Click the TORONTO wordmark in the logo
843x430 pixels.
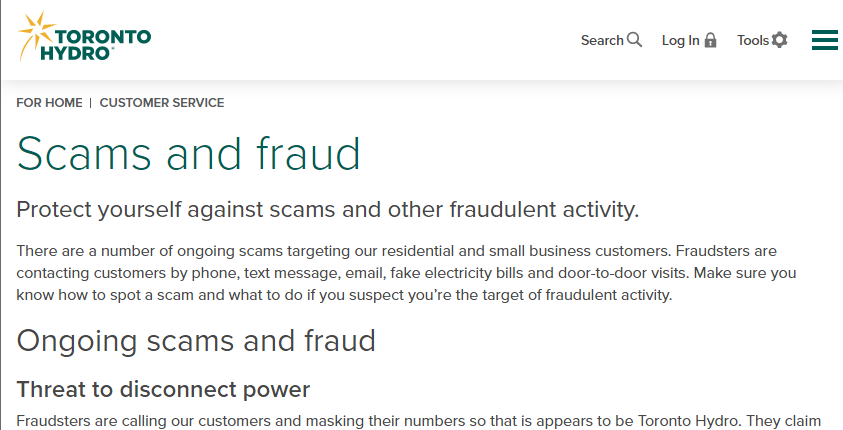coord(103,37)
